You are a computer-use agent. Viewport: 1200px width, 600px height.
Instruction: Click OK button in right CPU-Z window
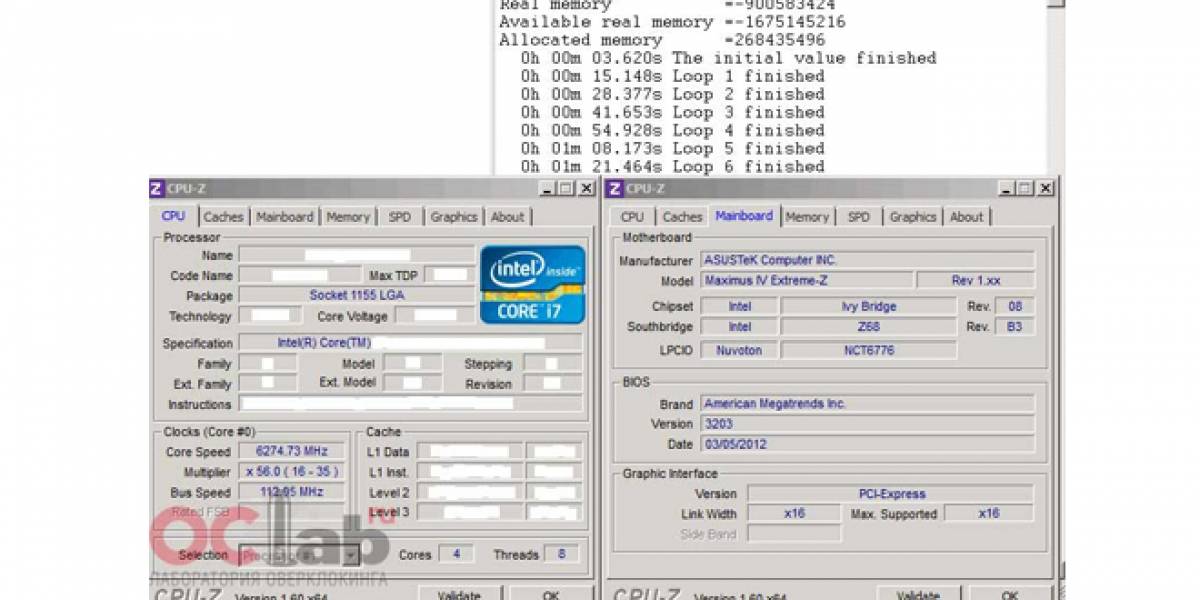pyautogui.click(x=1009, y=595)
